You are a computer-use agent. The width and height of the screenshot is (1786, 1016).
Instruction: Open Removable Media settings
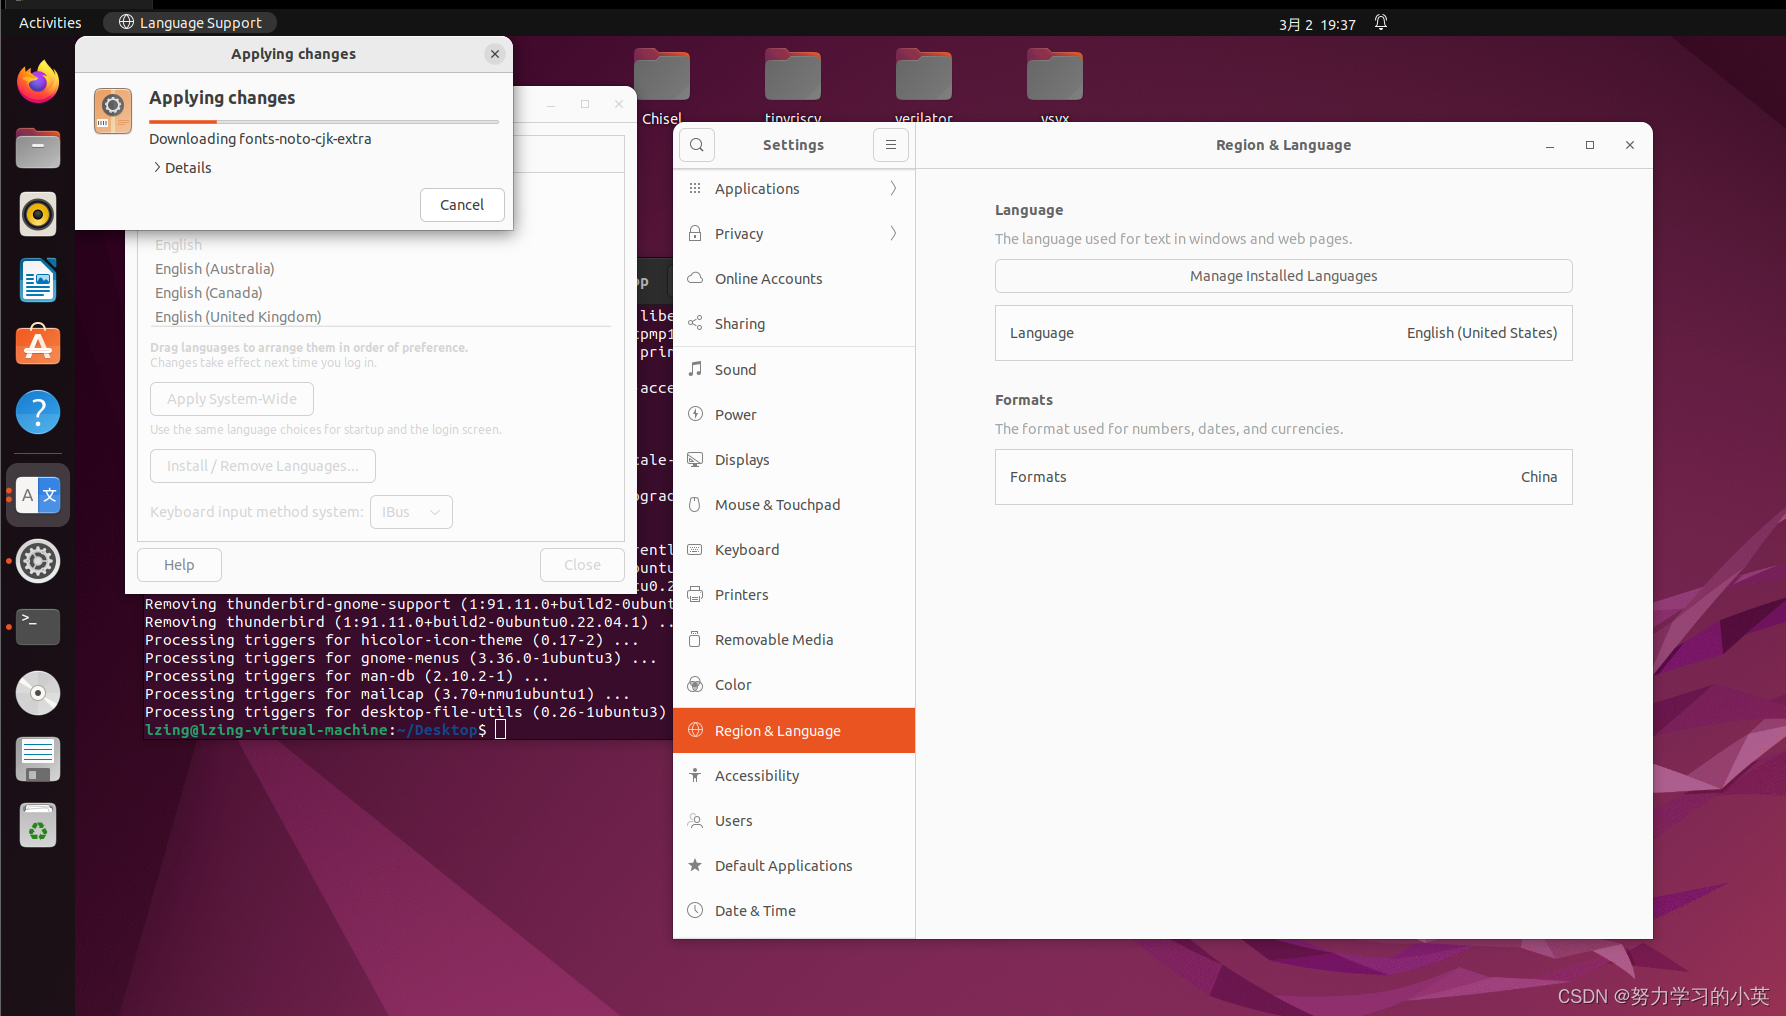774,639
